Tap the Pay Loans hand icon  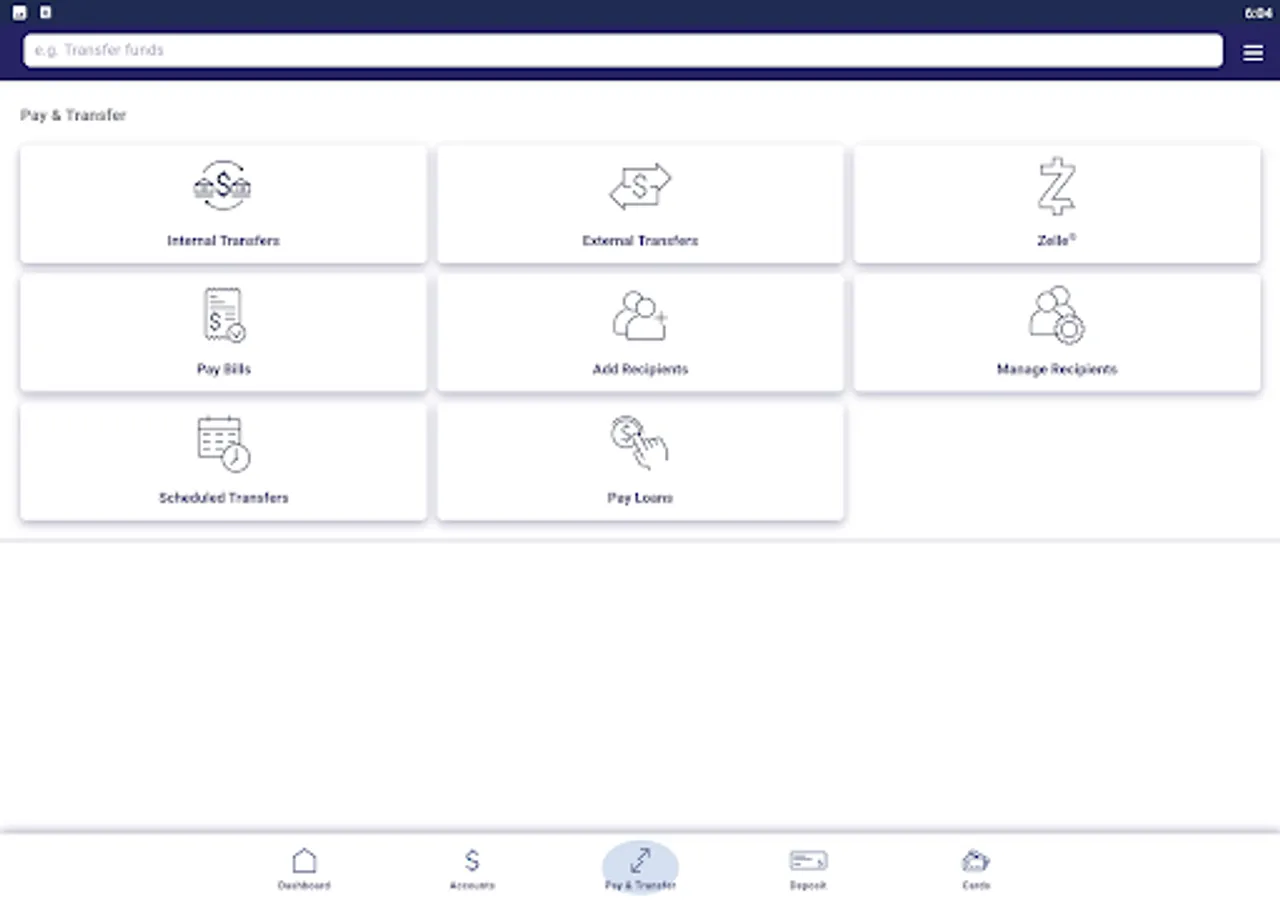[x=640, y=444]
